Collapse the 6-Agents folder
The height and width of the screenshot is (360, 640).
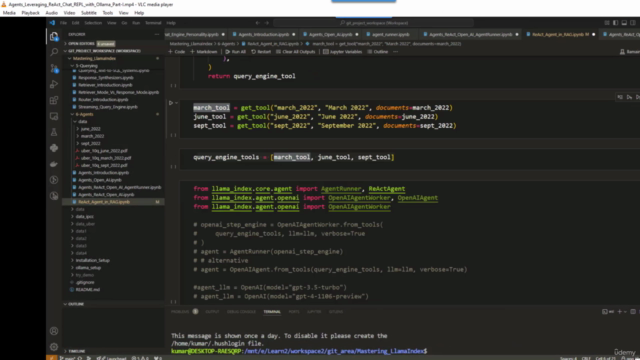[x=84, y=114]
